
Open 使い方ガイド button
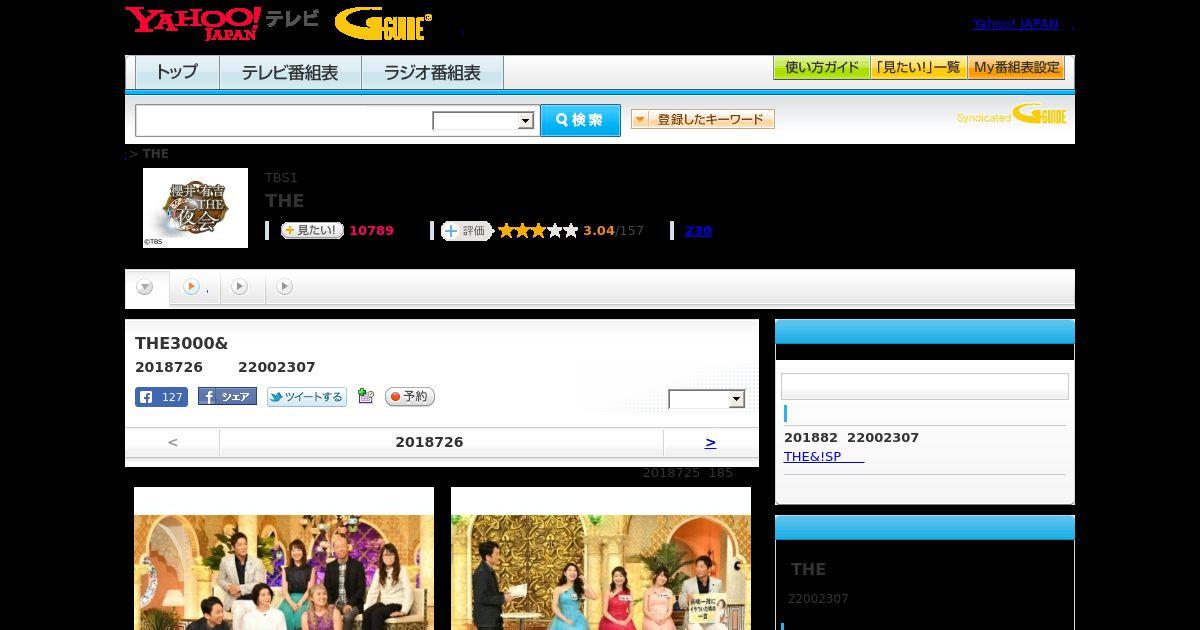click(821, 68)
